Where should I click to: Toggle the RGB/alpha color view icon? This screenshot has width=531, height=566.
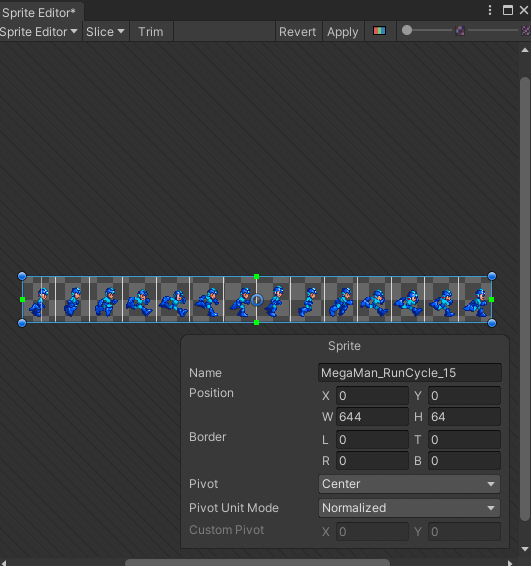[x=379, y=31]
